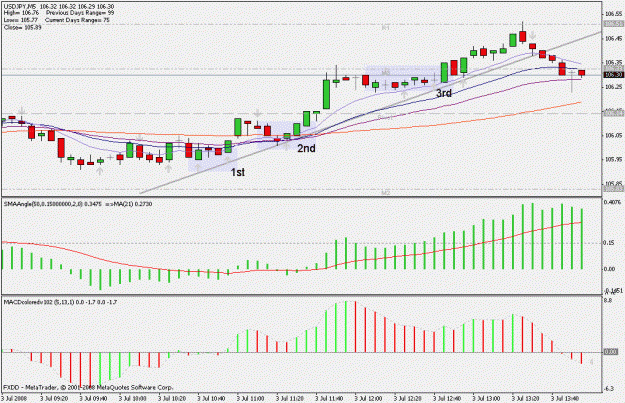Click the 106.35 price scale value
Image resolution: width=625 pixels, height=403 pixels.
click(x=613, y=63)
